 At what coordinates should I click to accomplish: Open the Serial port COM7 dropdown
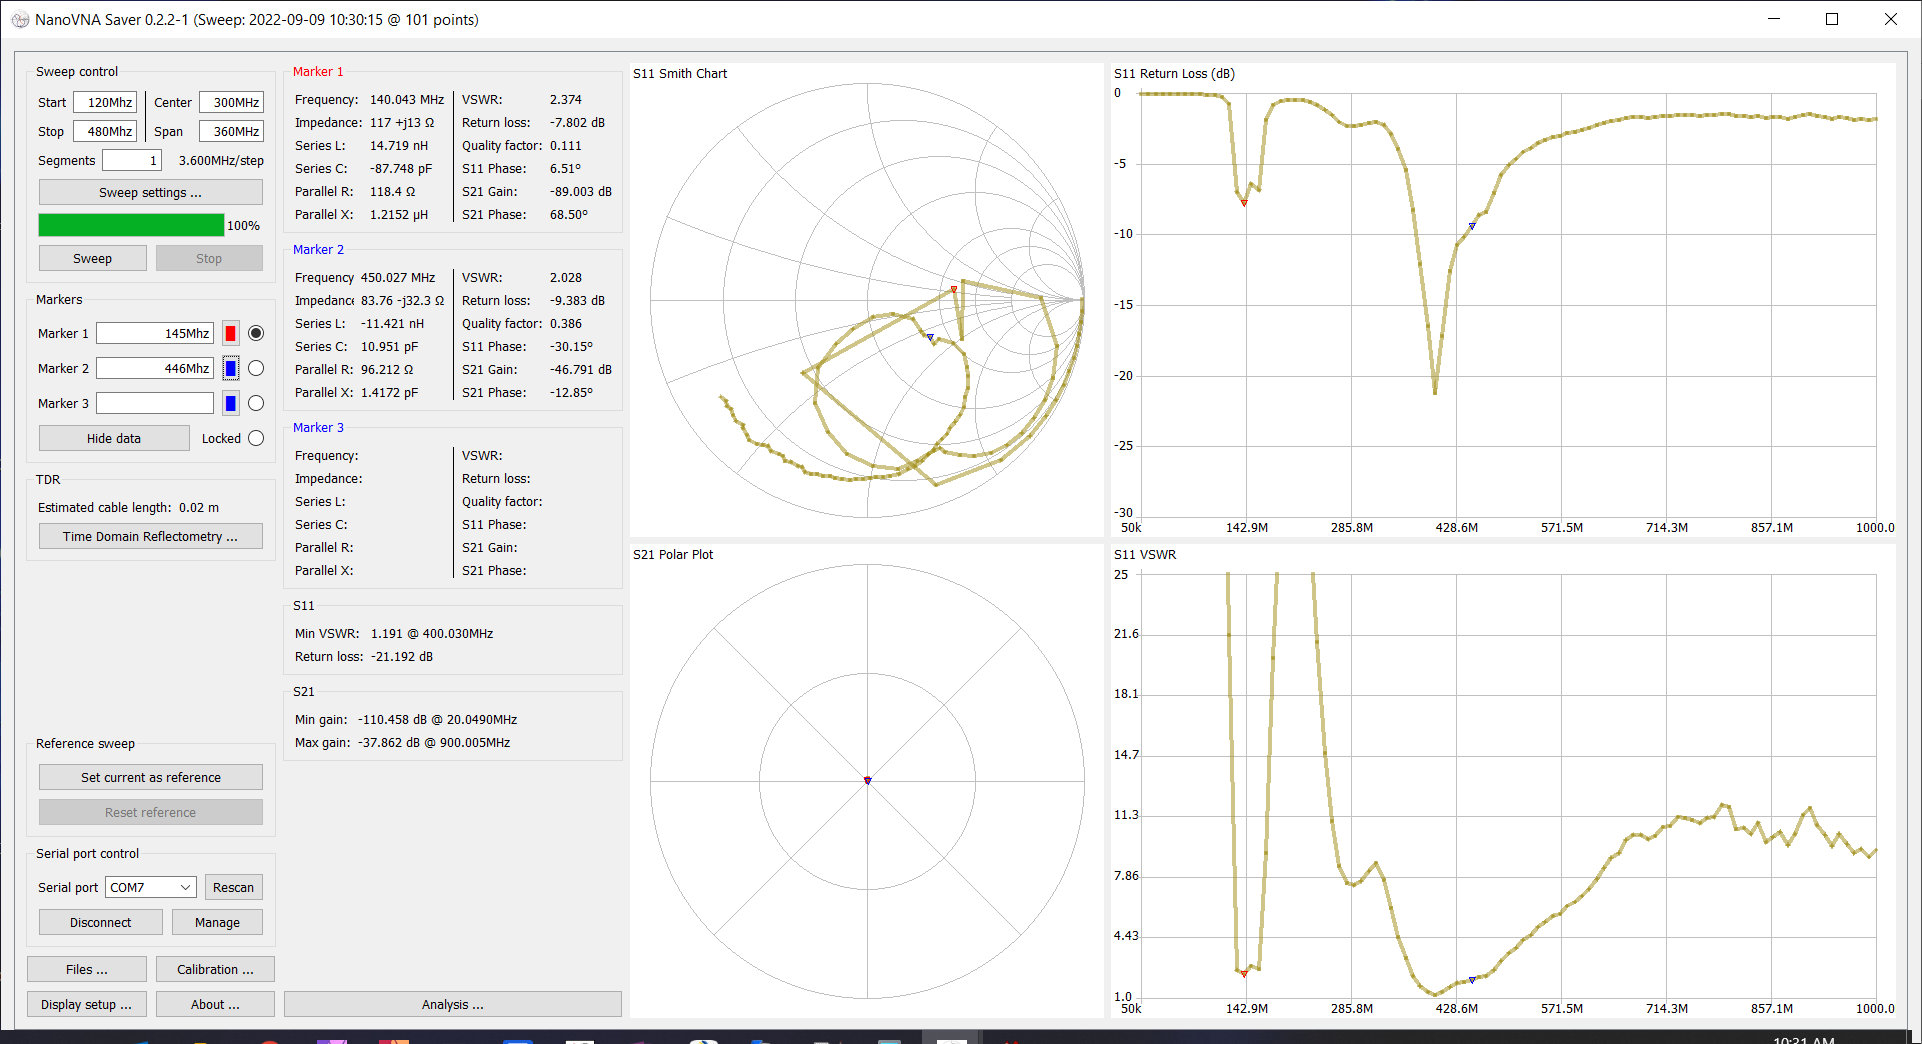[x=150, y=888]
